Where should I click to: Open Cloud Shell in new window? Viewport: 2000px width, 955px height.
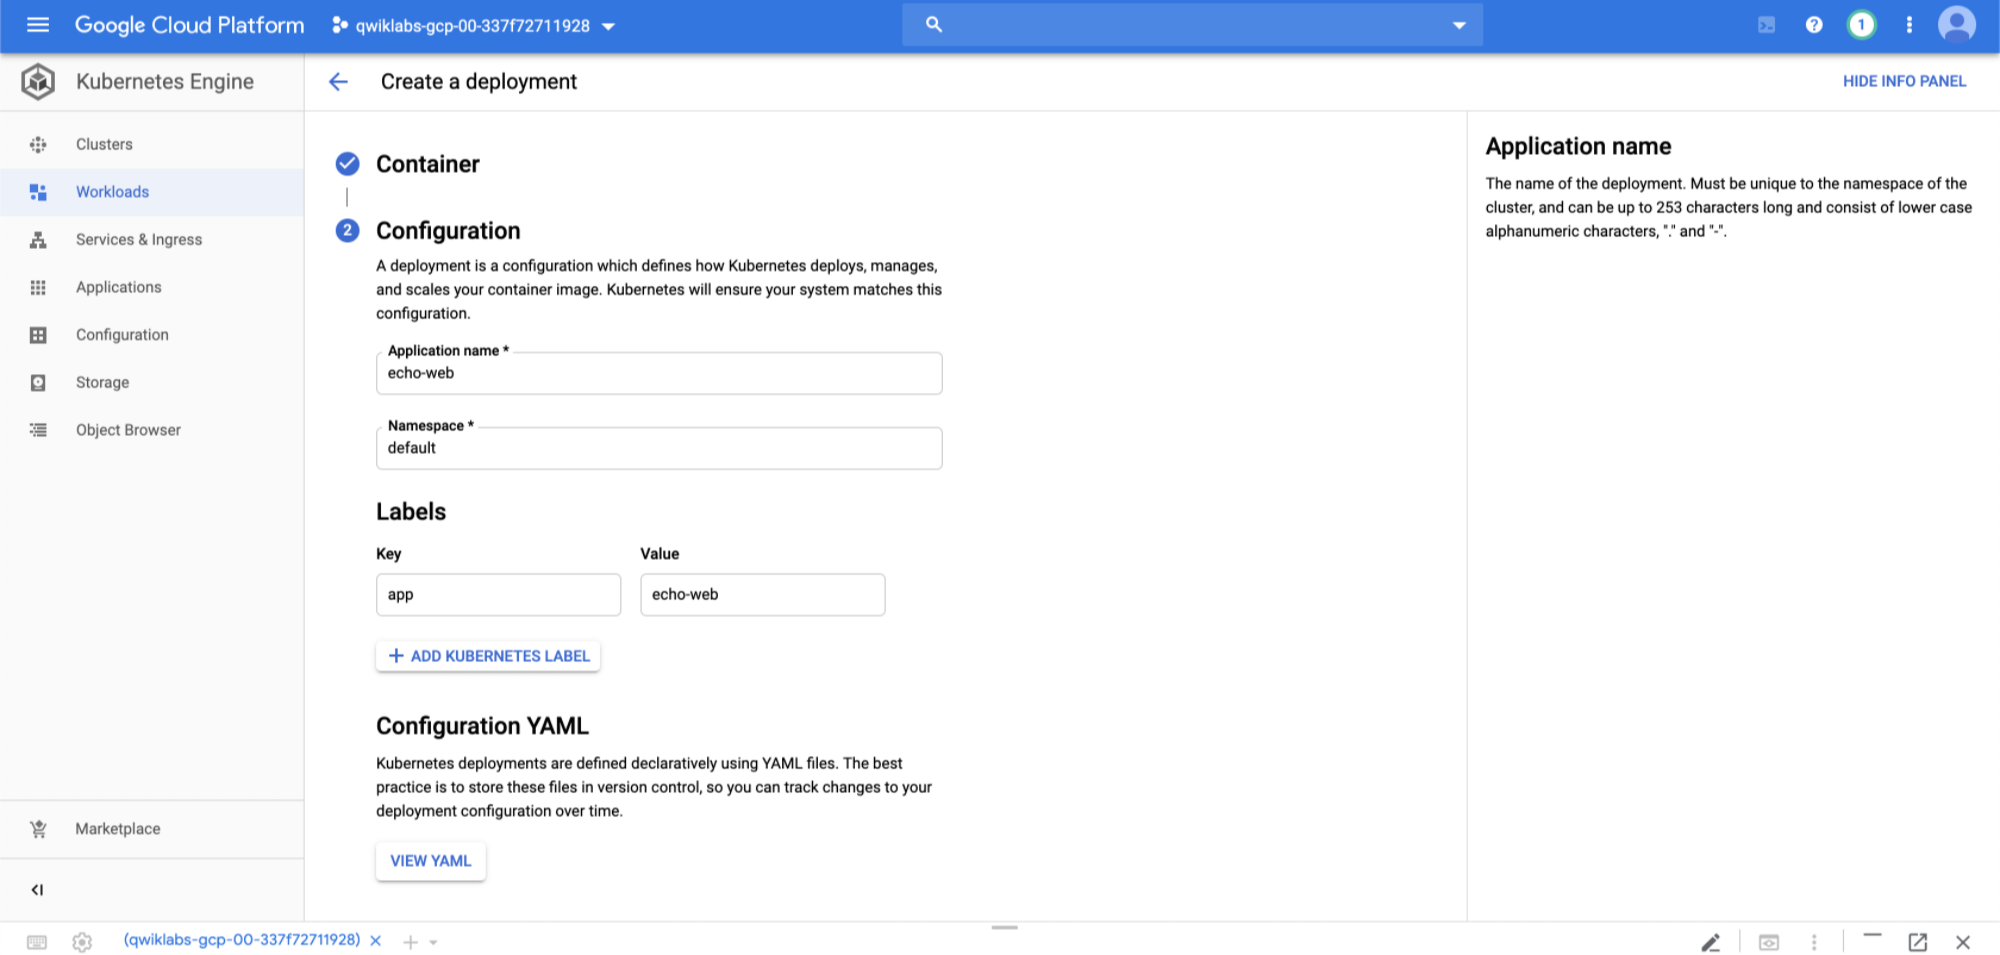[1917, 942]
